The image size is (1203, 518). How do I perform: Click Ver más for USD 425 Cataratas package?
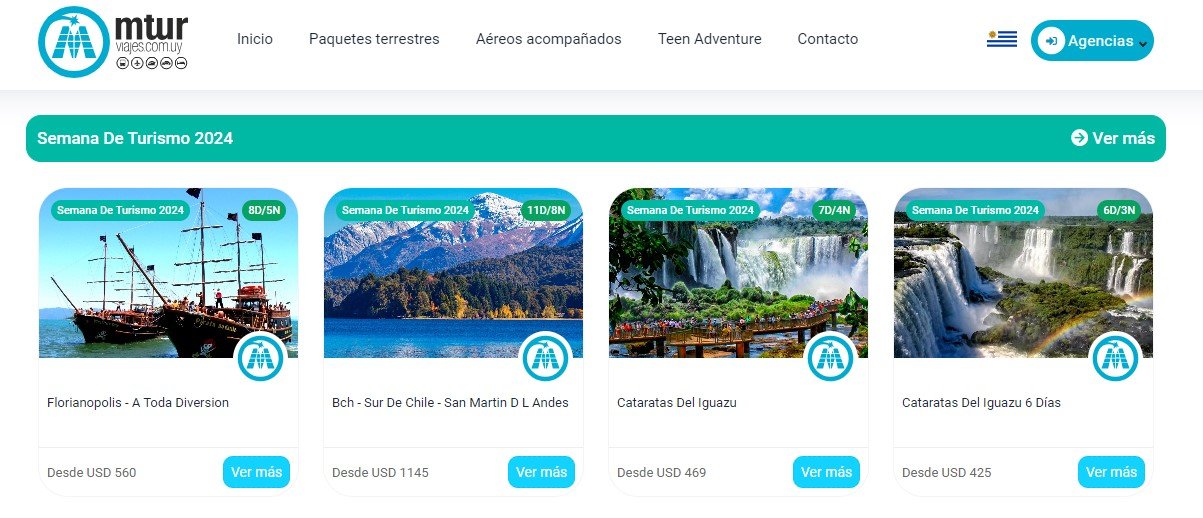tap(1111, 472)
